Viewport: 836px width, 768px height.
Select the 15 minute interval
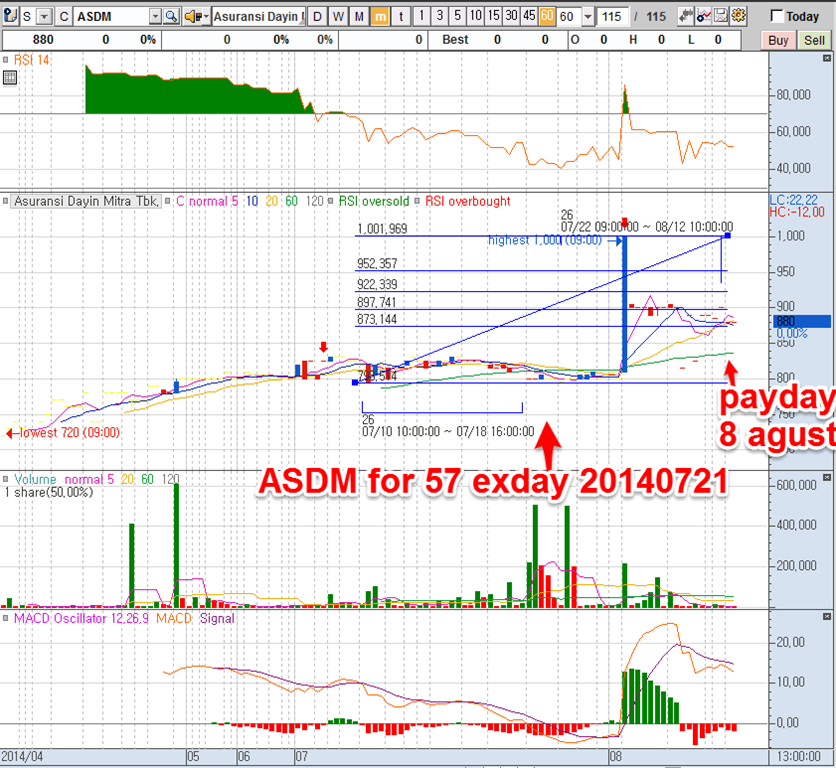tap(494, 16)
